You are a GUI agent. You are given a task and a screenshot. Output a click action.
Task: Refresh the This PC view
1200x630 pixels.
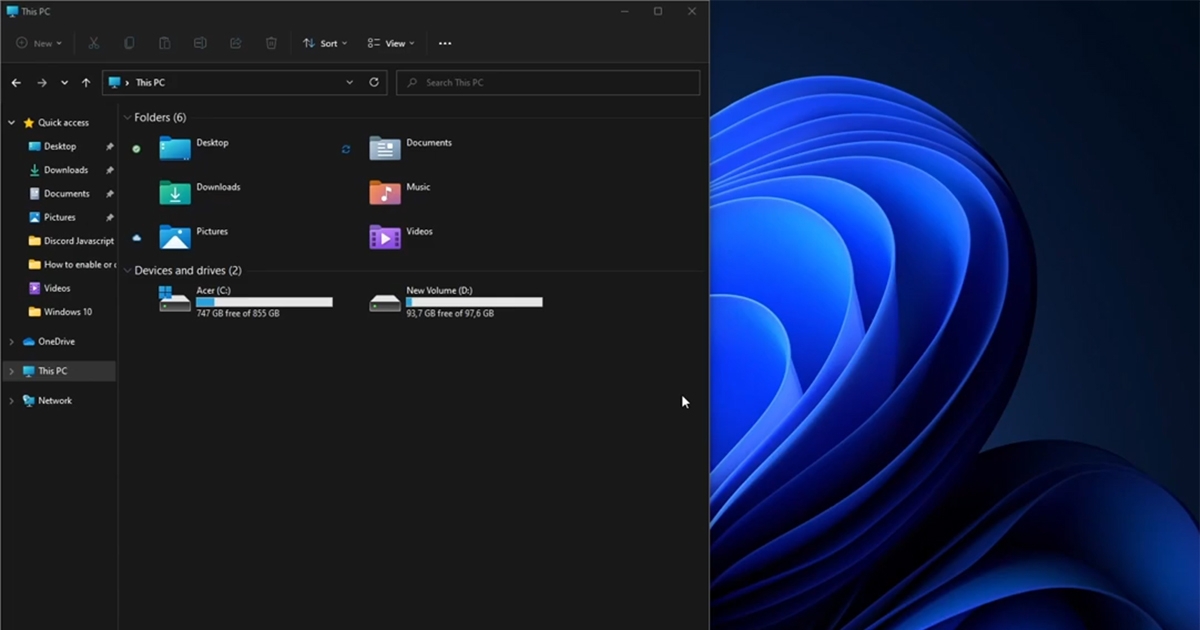374,83
